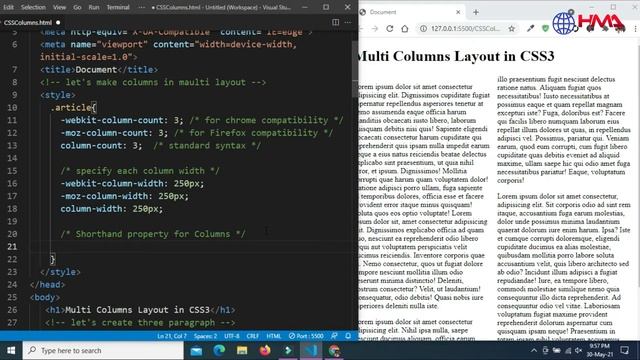The width and height of the screenshot is (640, 360).
Task: Split the editor with the split icon
Action: pyautogui.click(x=336, y=22)
